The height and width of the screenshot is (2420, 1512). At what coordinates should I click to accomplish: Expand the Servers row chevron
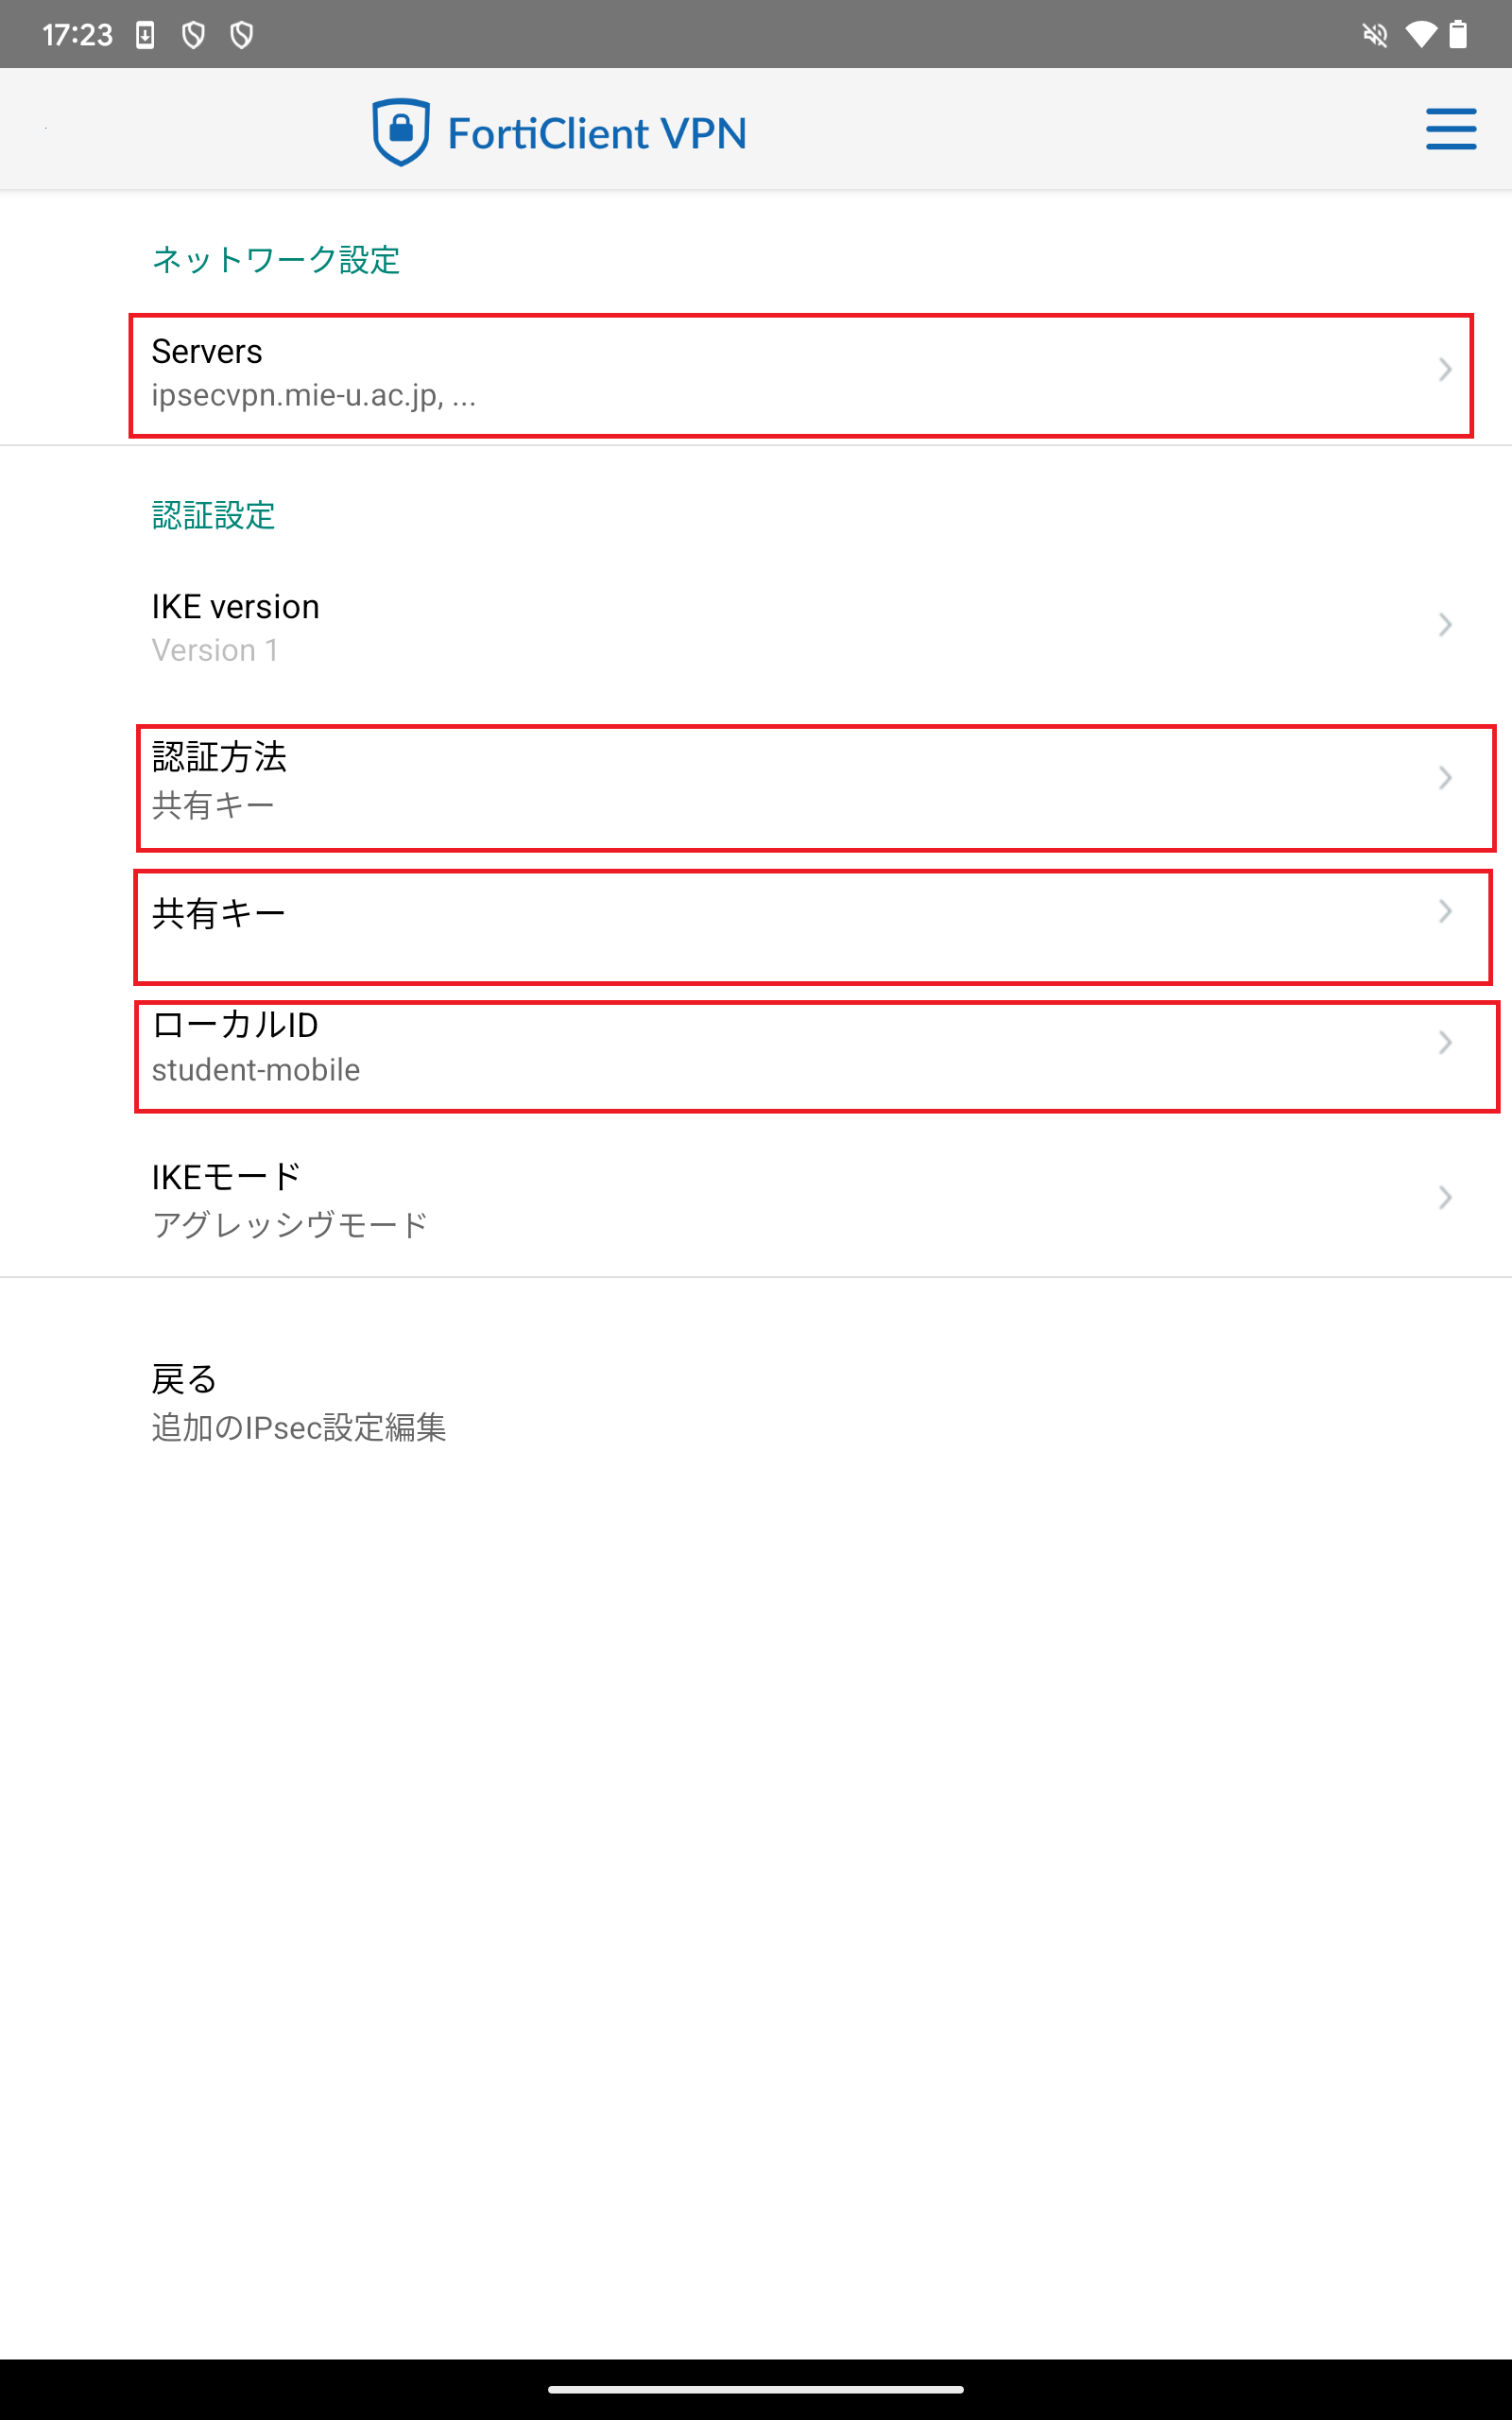(x=1444, y=370)
